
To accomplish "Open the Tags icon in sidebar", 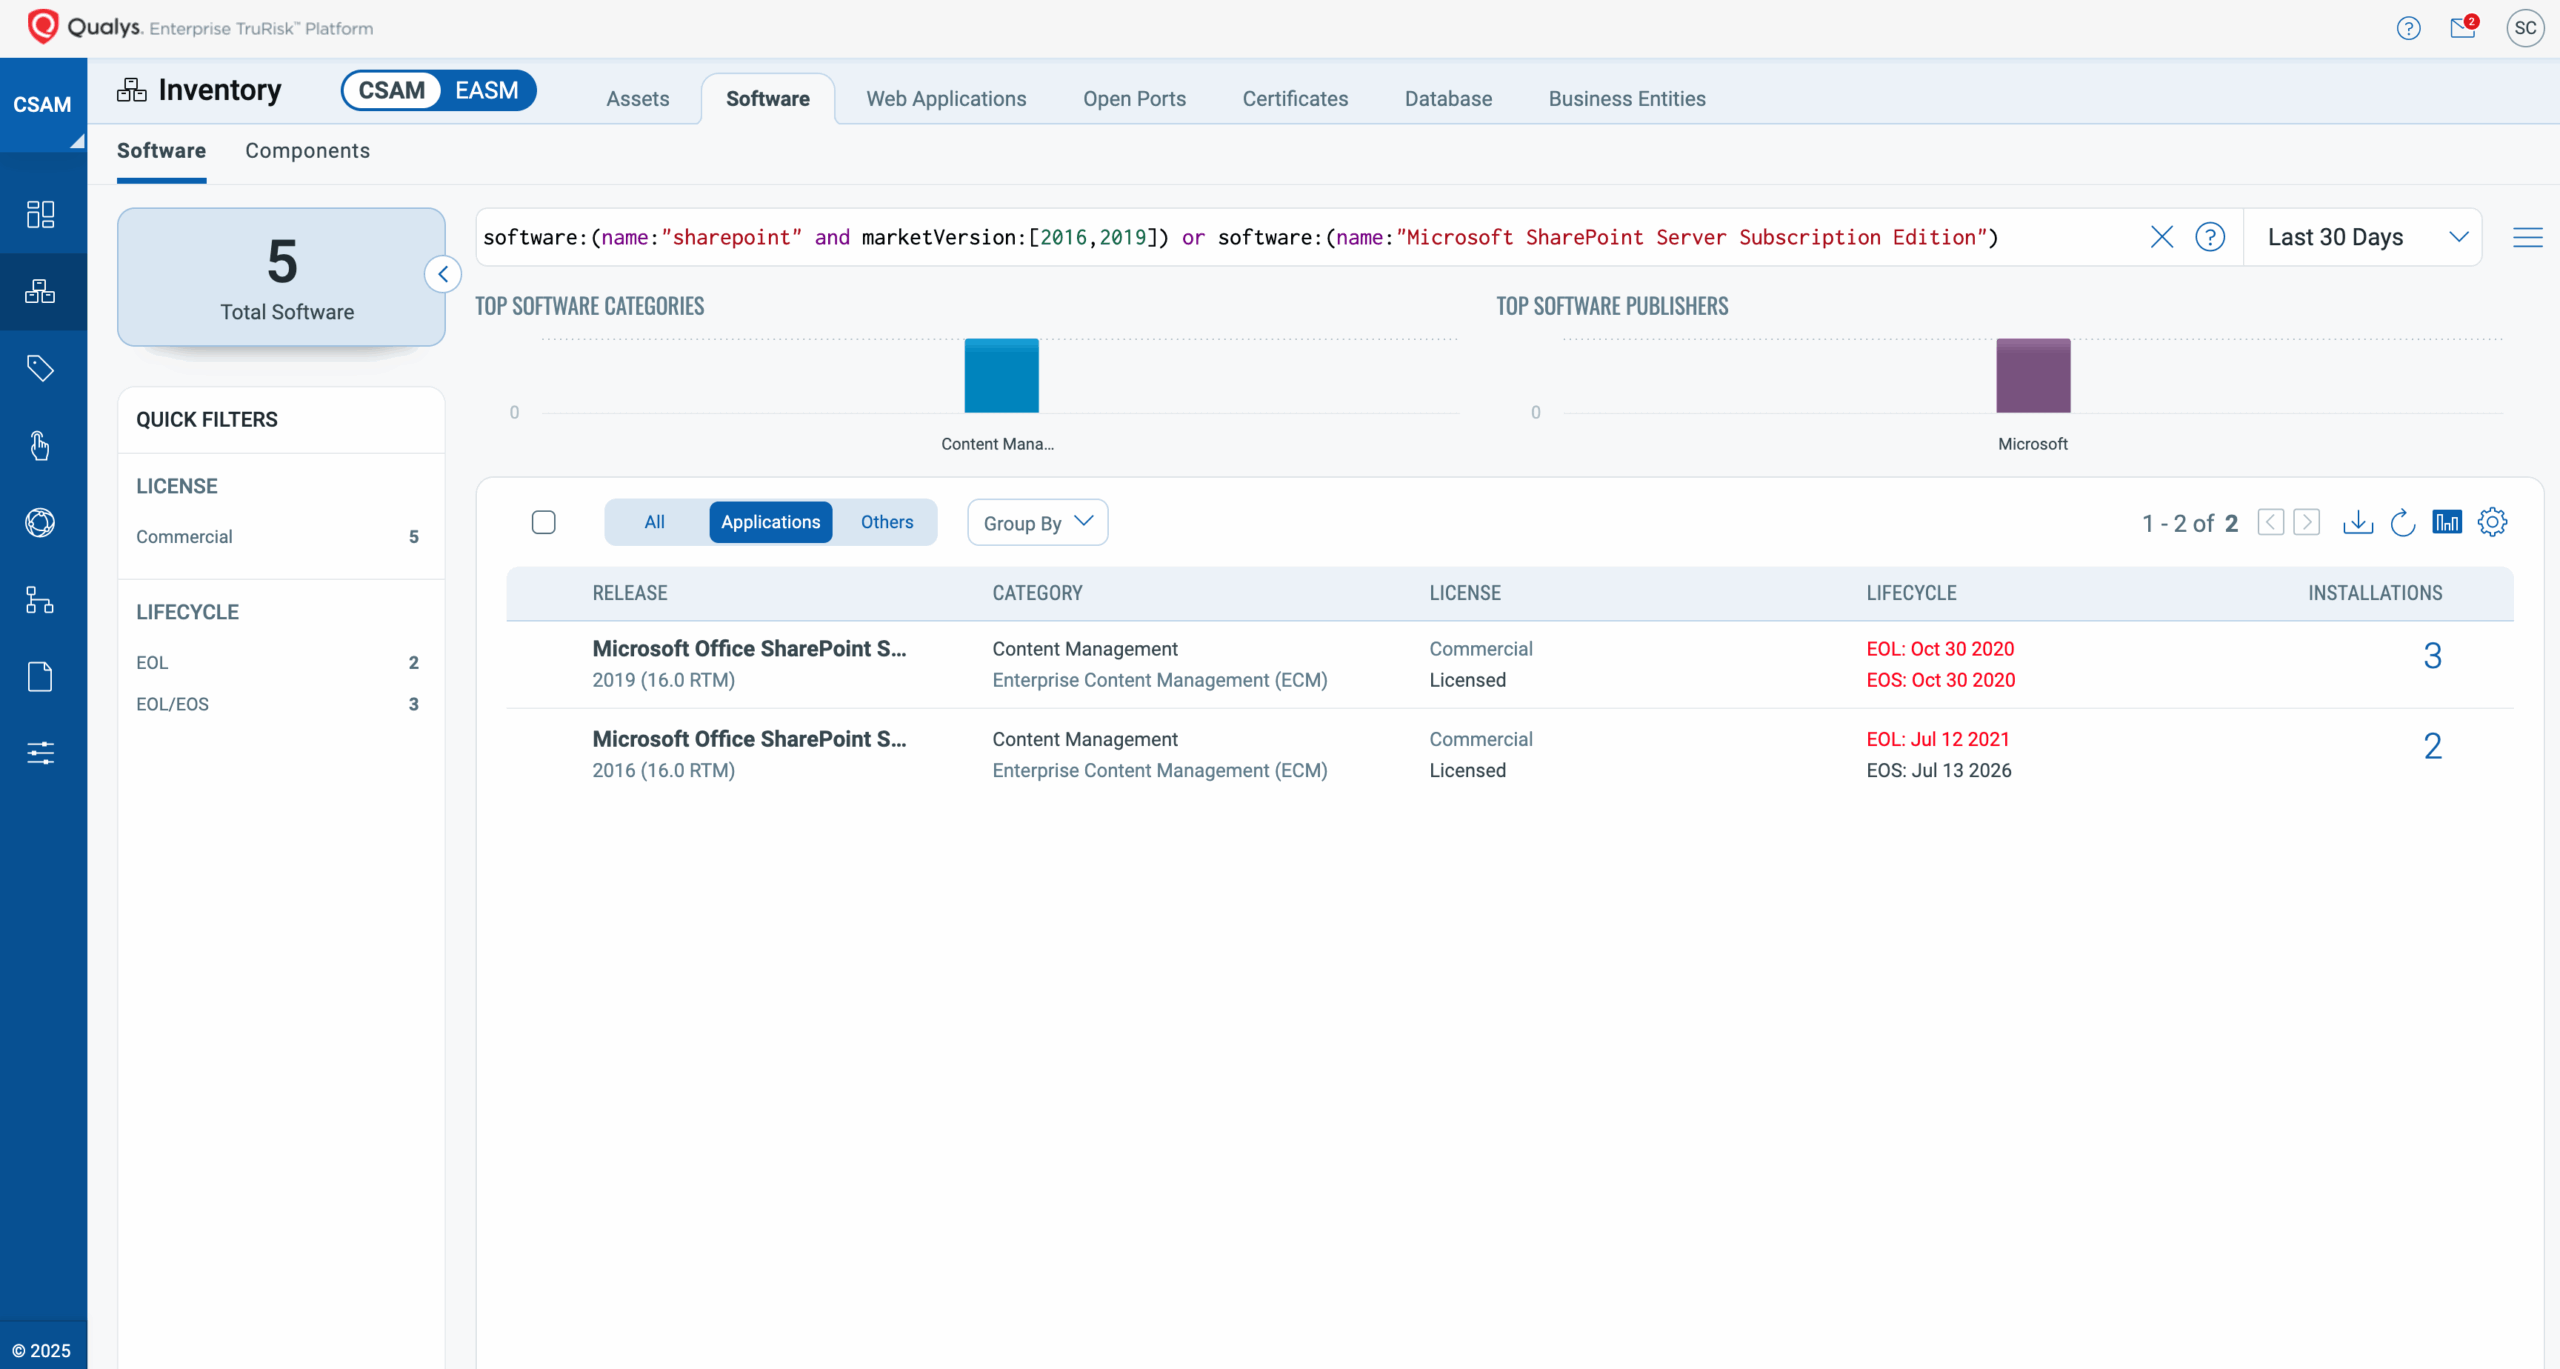I will pyautogui.click(x=40, y=368).
